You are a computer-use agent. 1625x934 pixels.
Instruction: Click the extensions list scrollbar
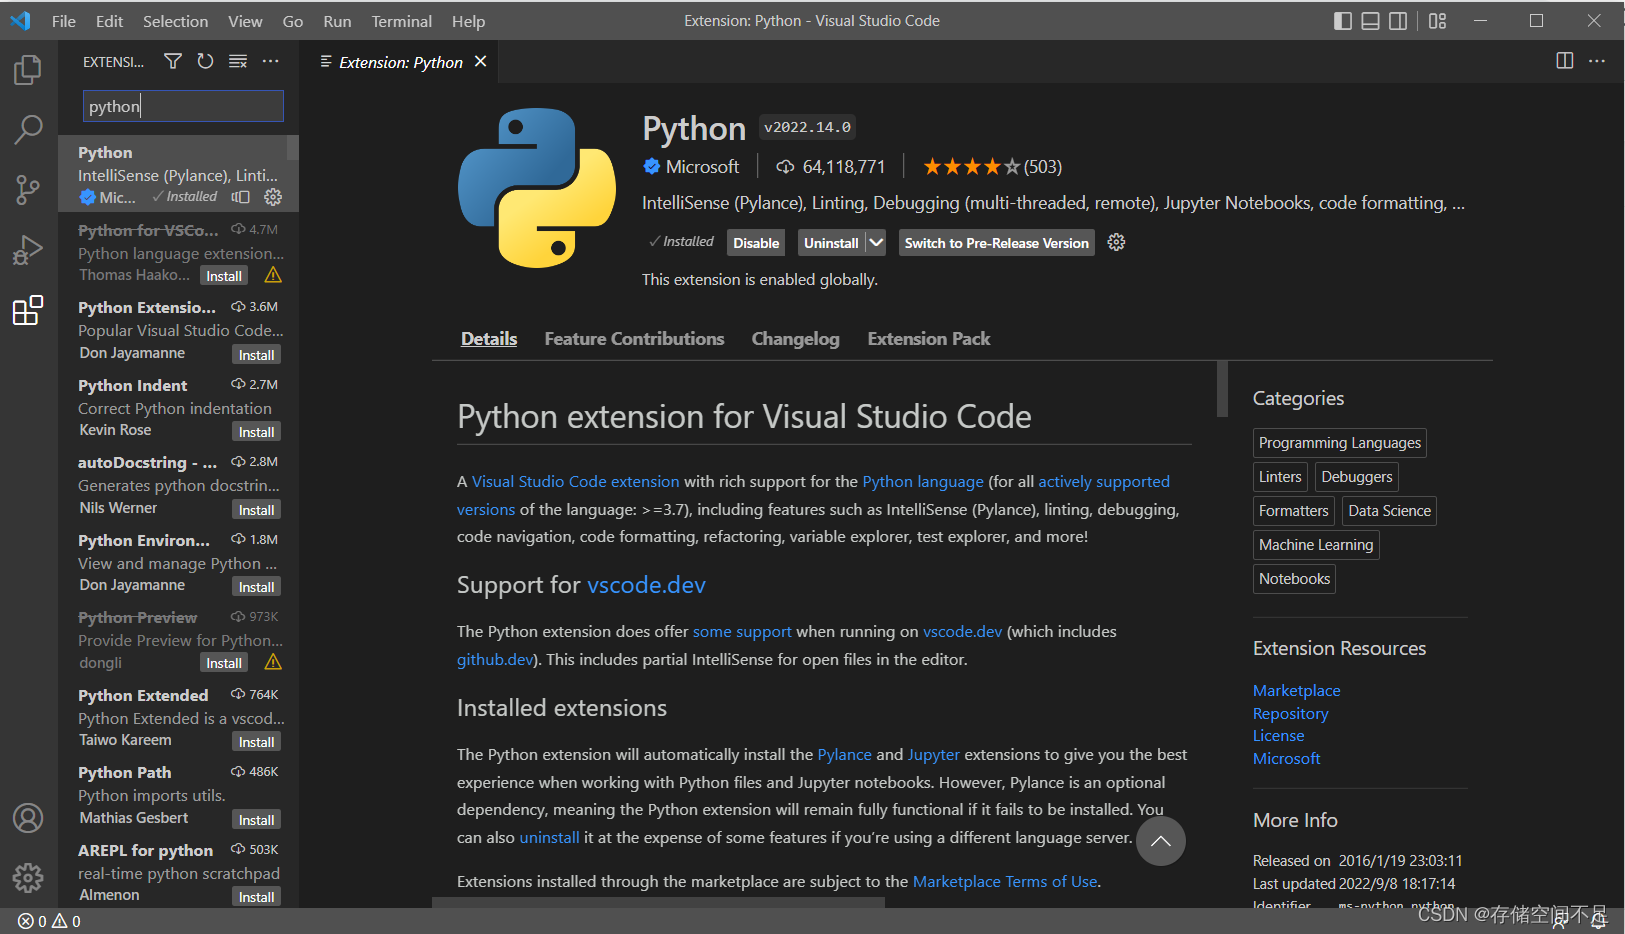(293, 147)
